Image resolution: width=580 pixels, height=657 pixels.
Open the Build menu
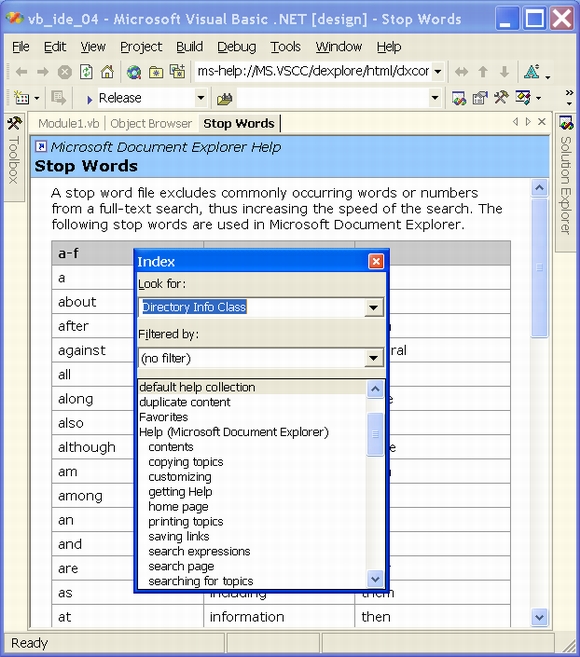189,47
